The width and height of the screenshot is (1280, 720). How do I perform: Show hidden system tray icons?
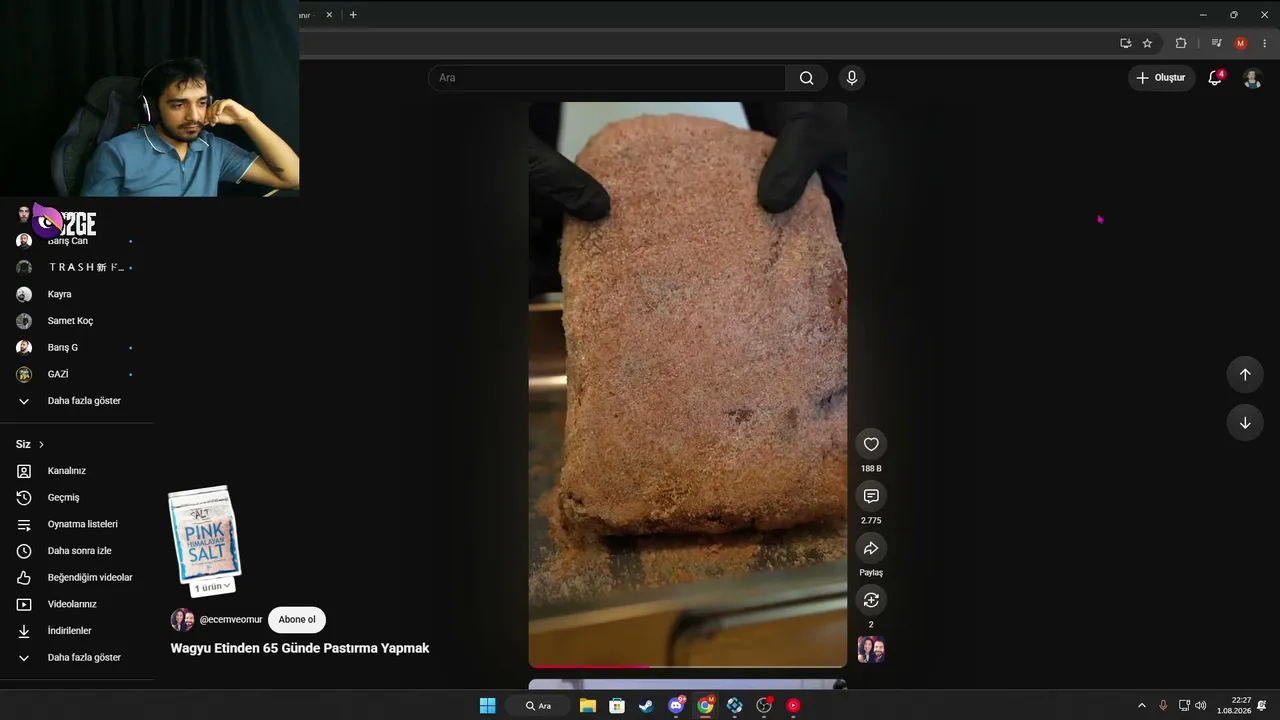[1142, 706]
